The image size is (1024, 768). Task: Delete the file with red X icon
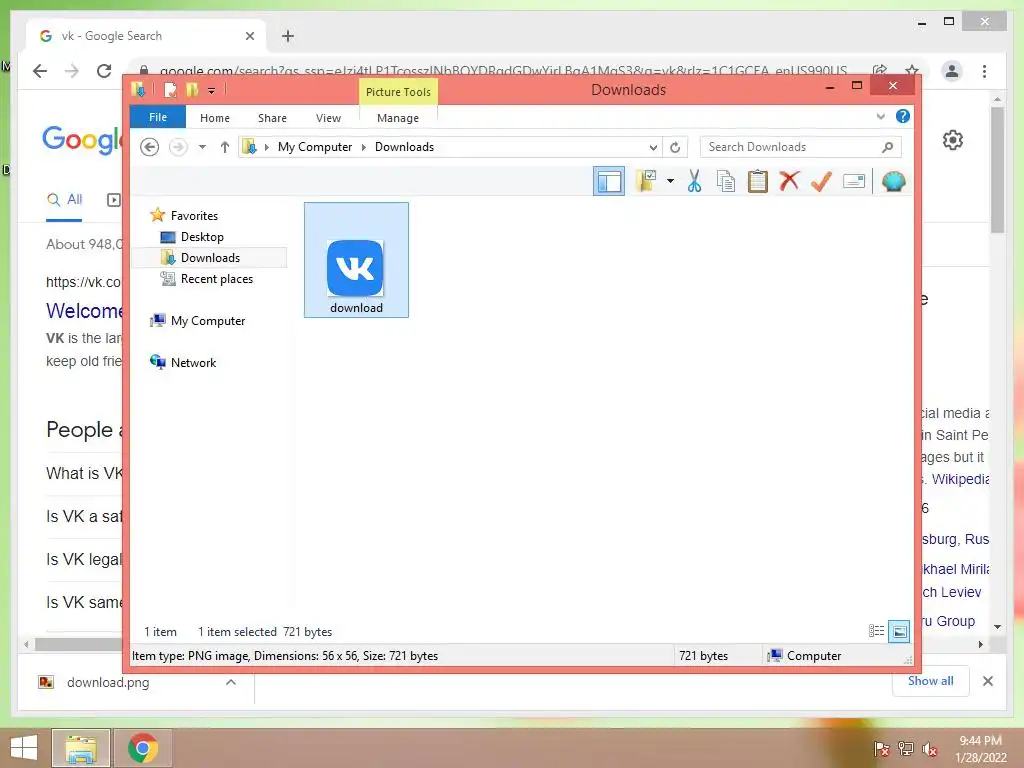(x=789, y=181)
